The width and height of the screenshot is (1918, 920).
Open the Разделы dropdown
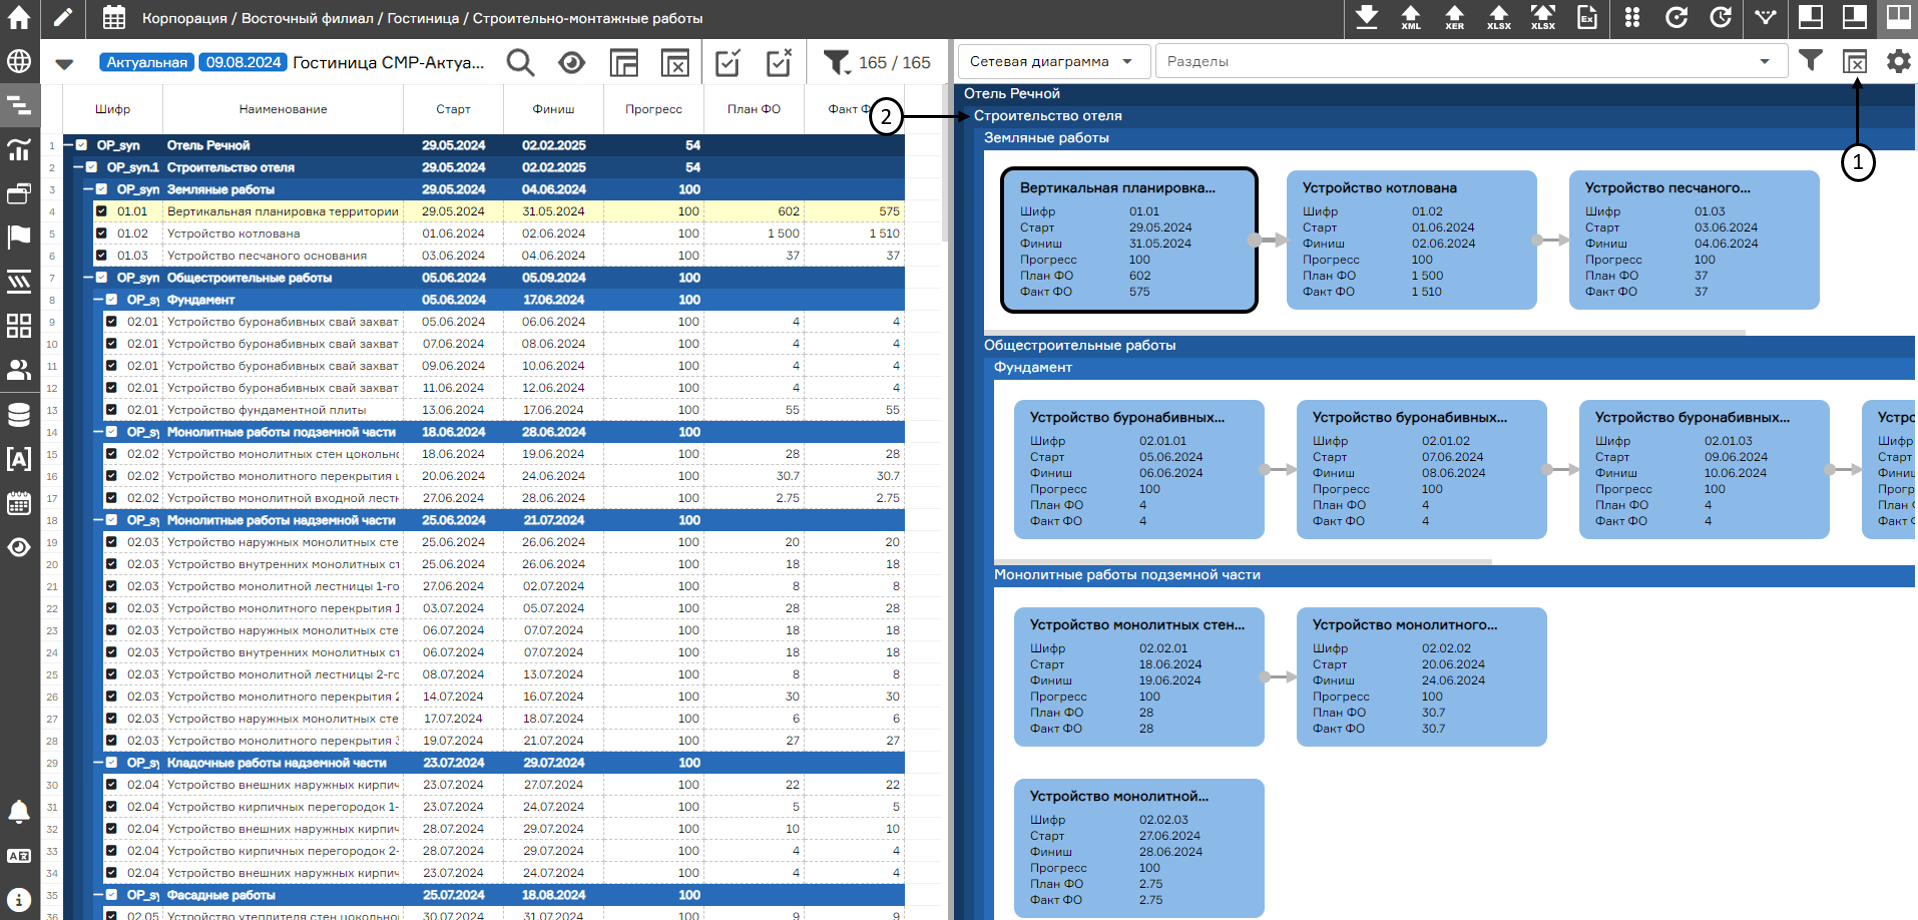tap(1470, 61)
